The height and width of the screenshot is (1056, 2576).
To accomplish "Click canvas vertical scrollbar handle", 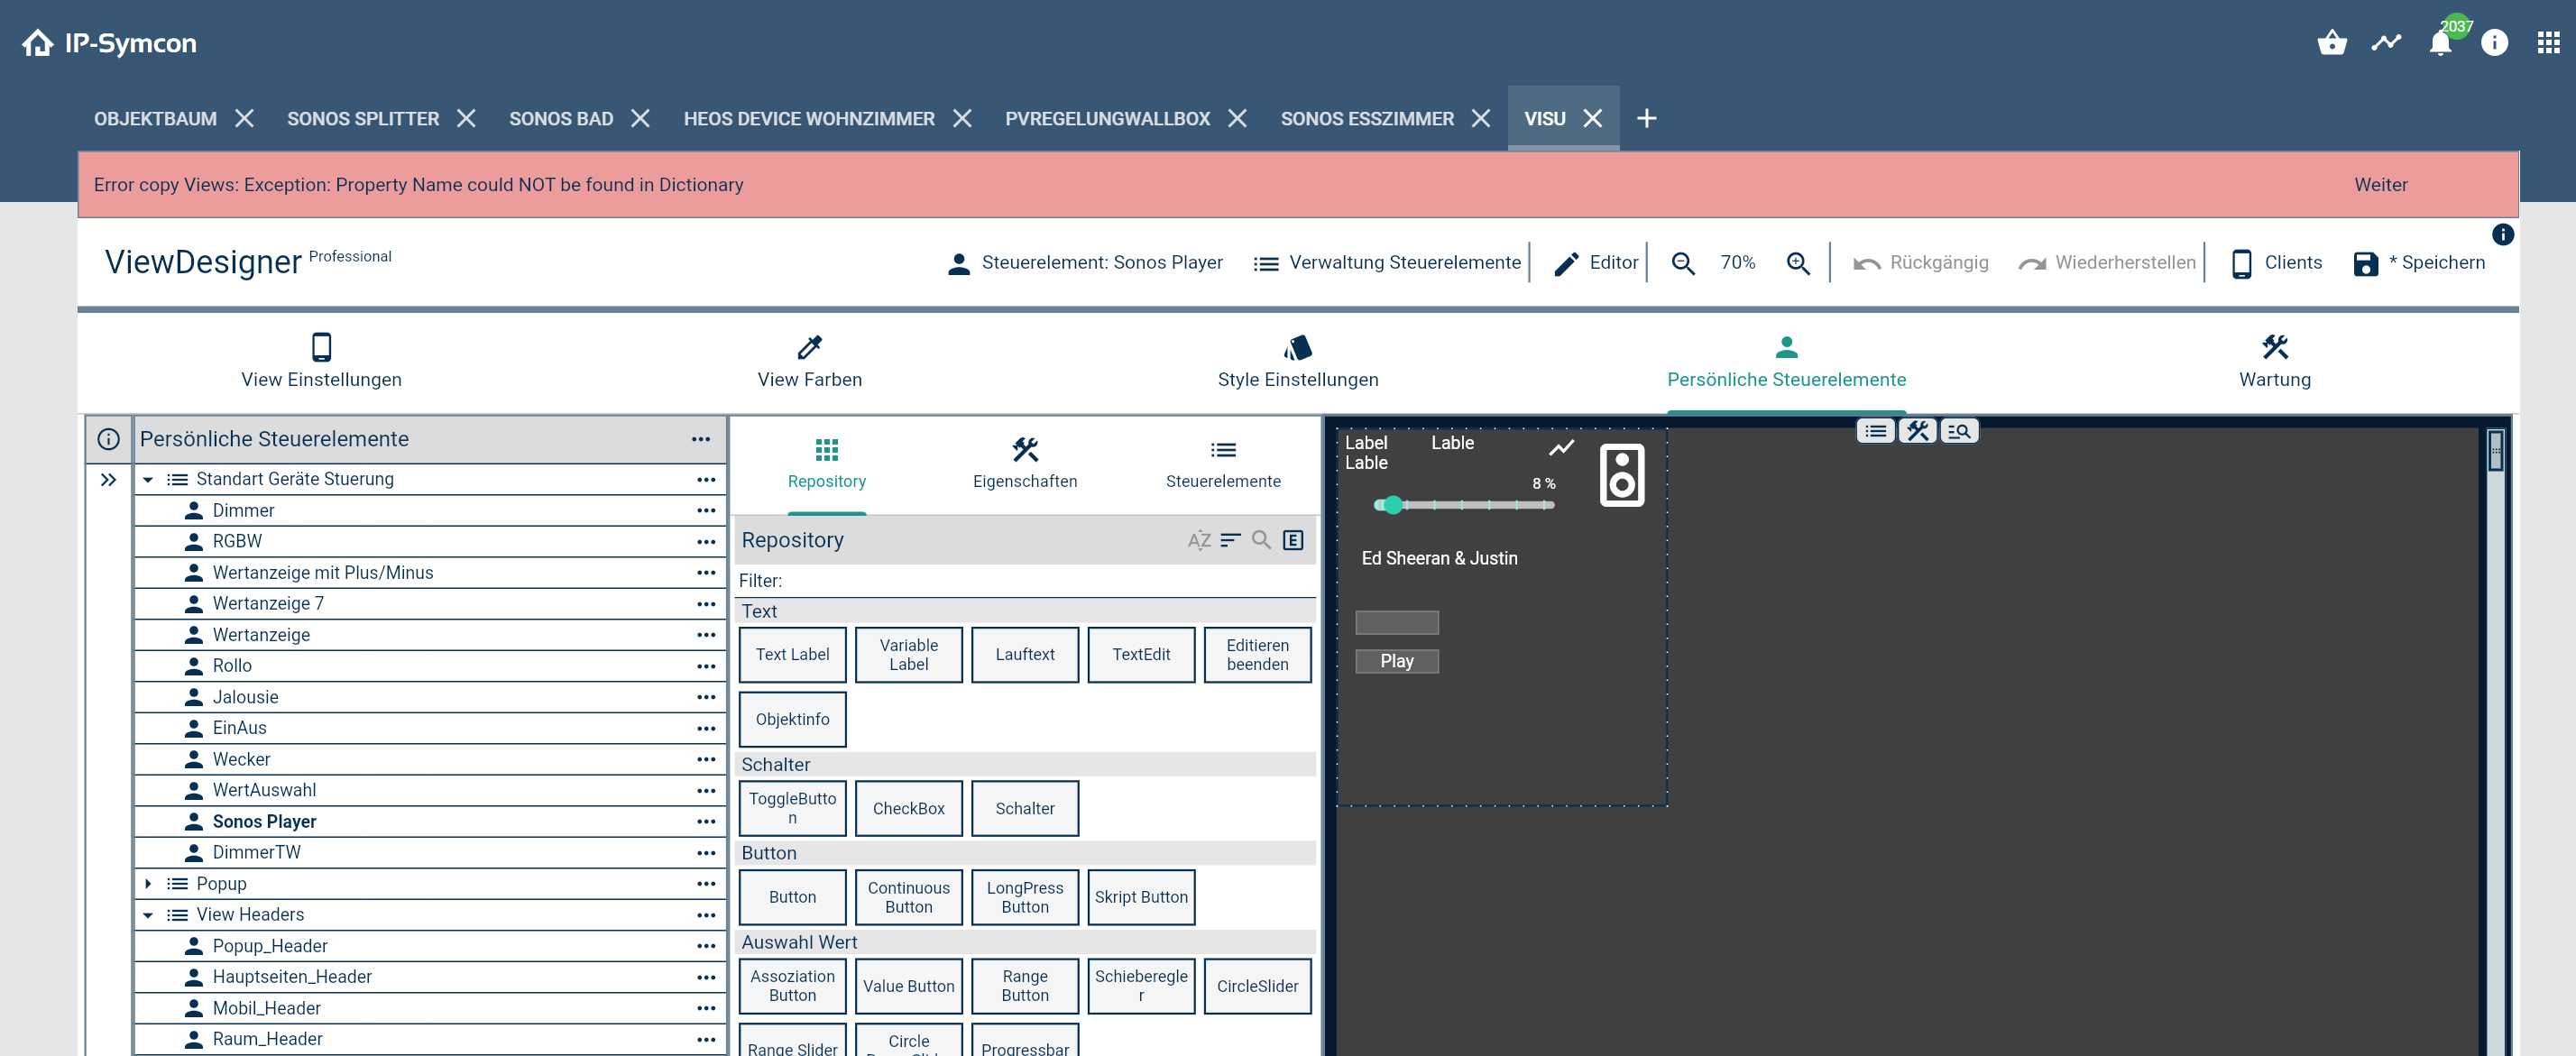I will 2495,451.
